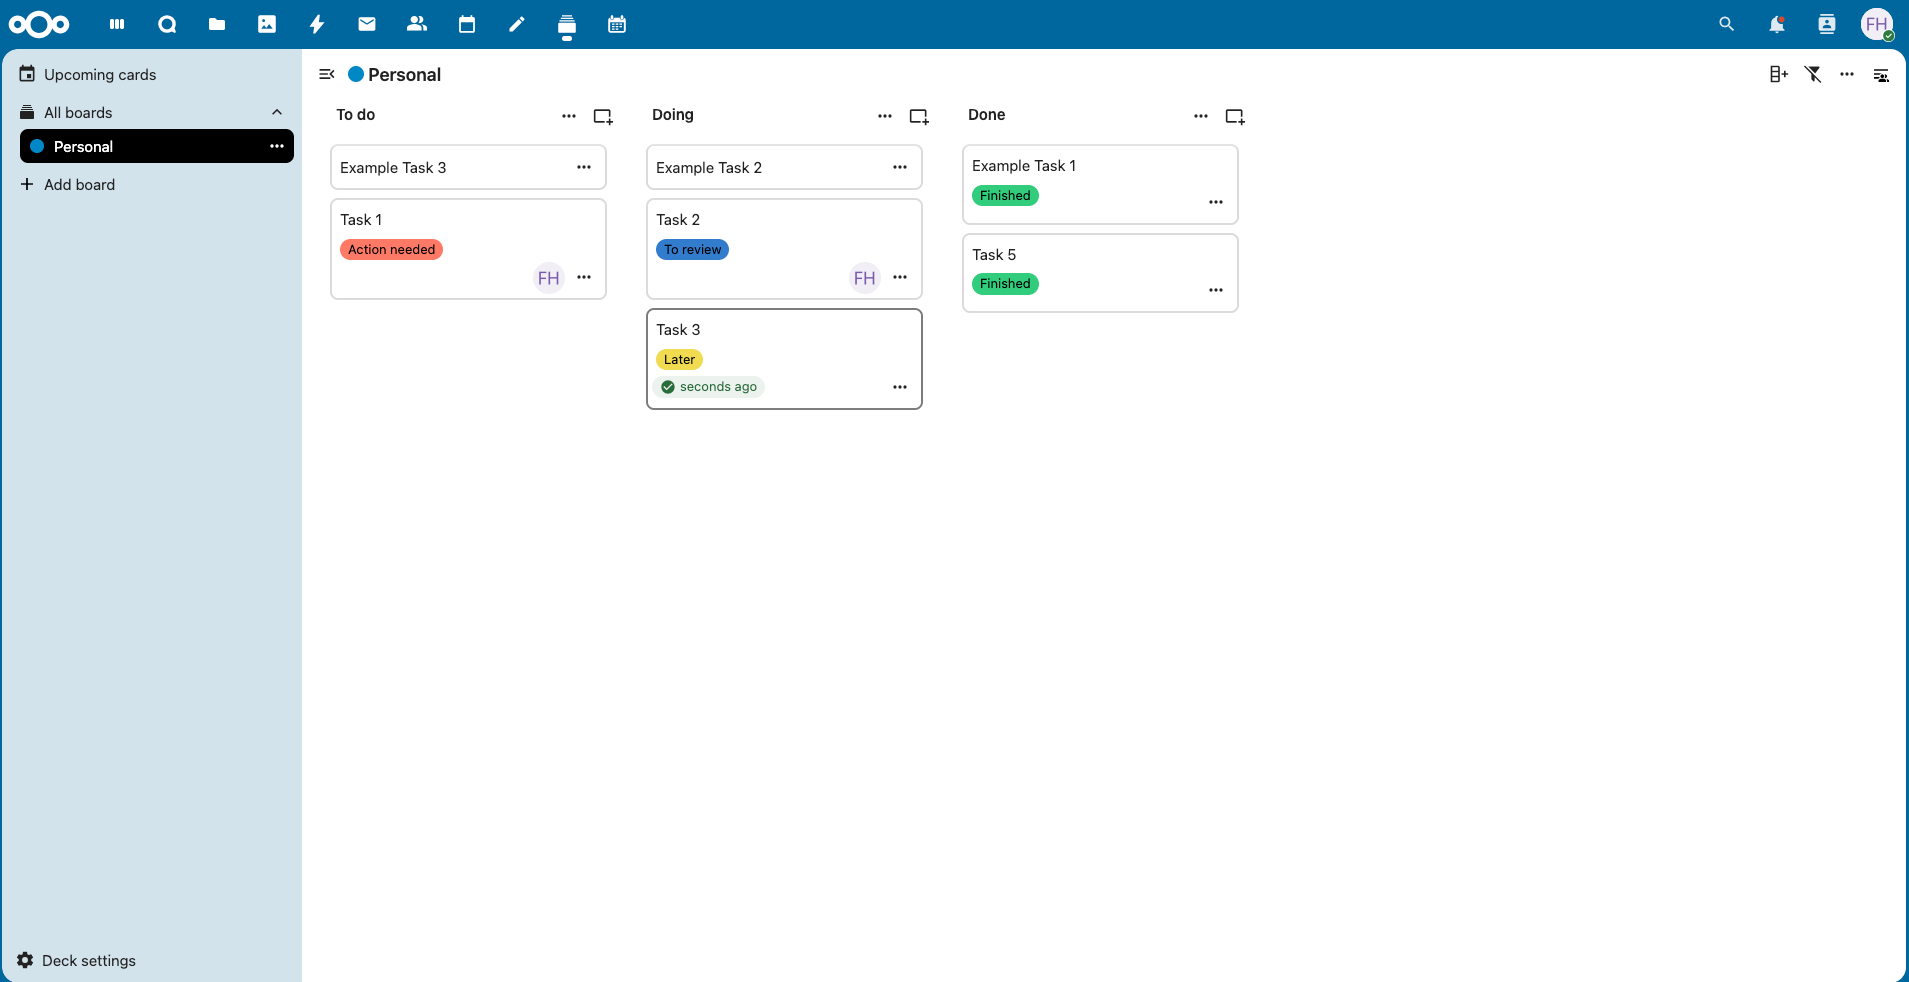Add a card to the To do list
Viewport: 1909px width, 982px height.
coord(603,117)
